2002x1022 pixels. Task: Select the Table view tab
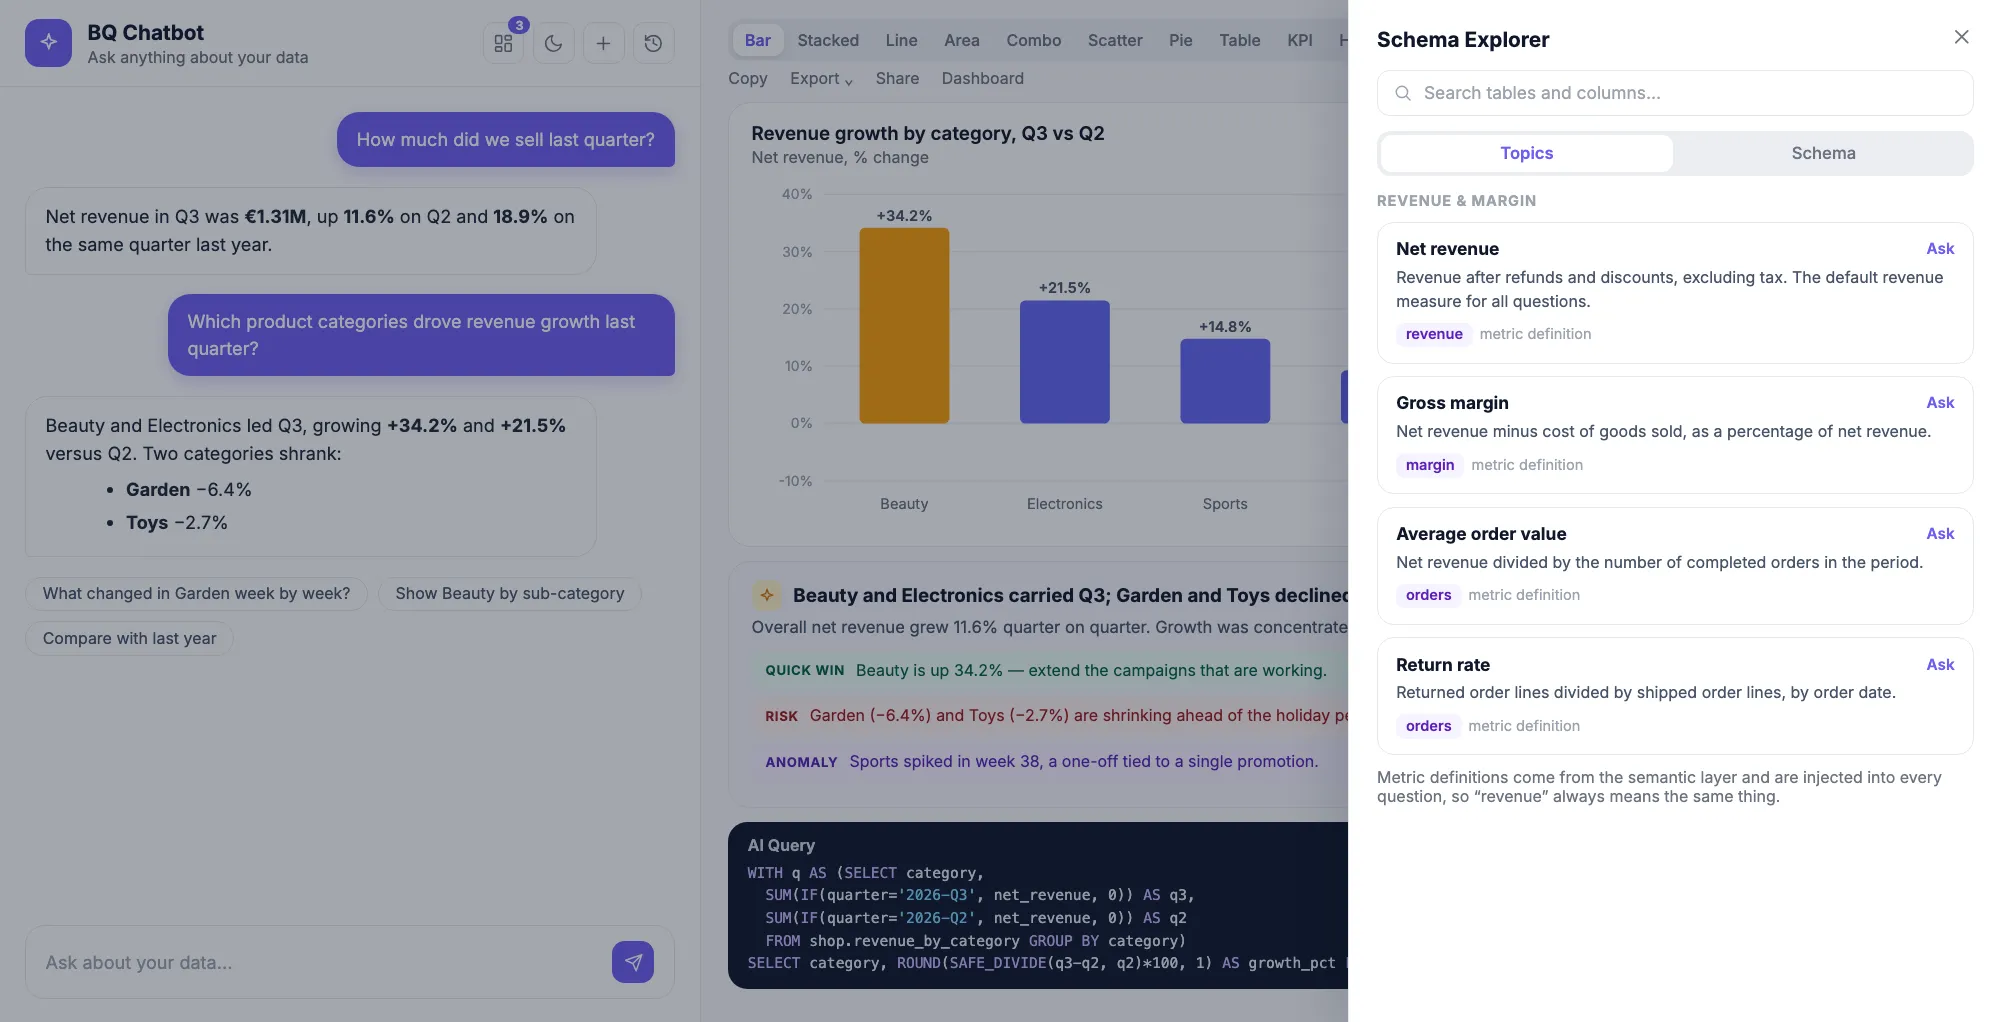point(1240,40)
